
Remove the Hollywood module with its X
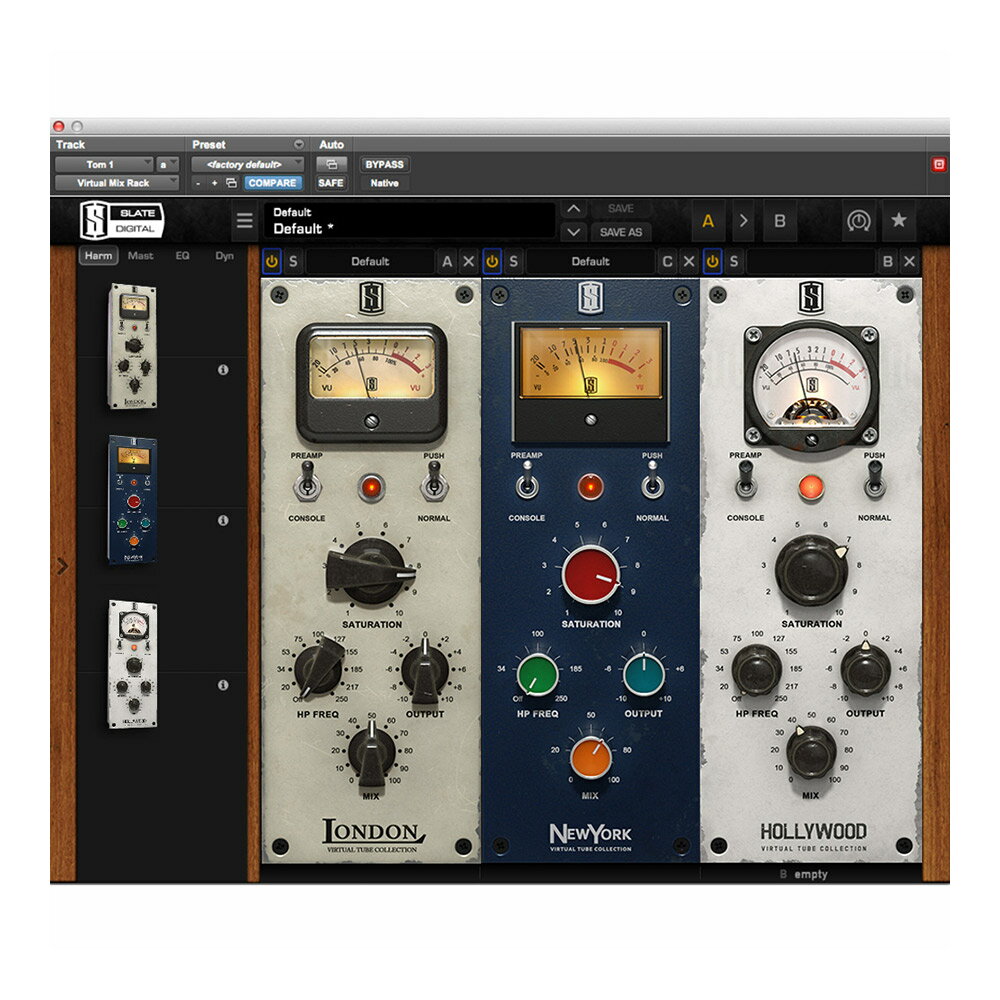pos(909,261)
